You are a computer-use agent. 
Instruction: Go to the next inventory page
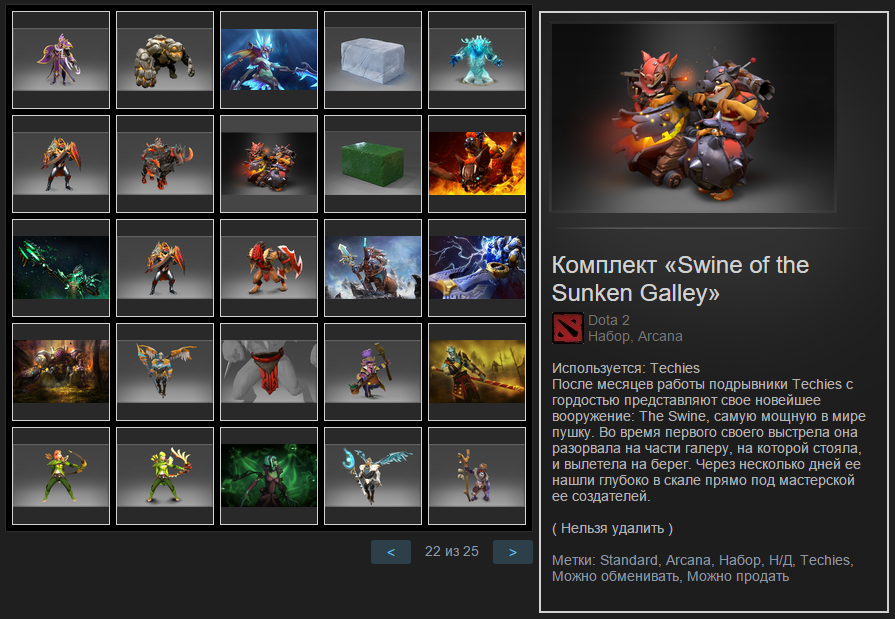513,552
